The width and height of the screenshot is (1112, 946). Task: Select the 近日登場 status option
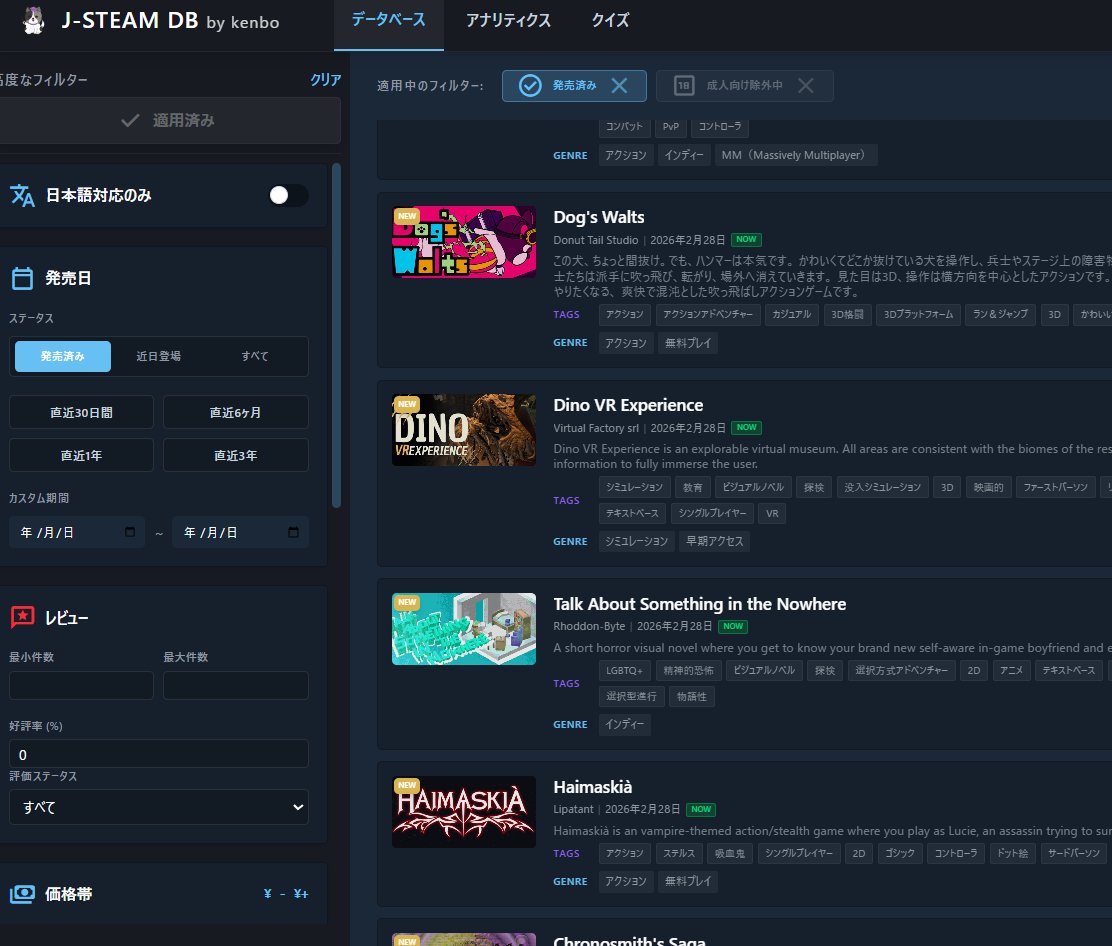[158, 356]
